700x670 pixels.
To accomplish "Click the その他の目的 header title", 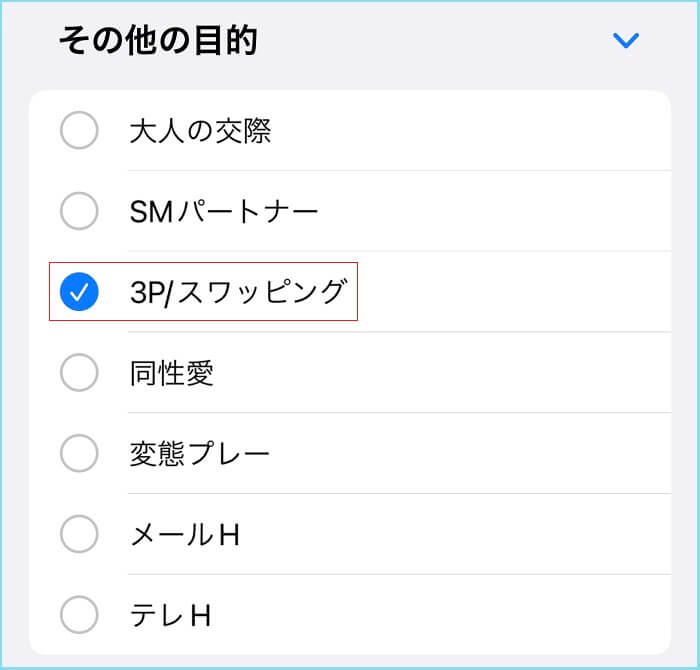I will coord(158,40).
